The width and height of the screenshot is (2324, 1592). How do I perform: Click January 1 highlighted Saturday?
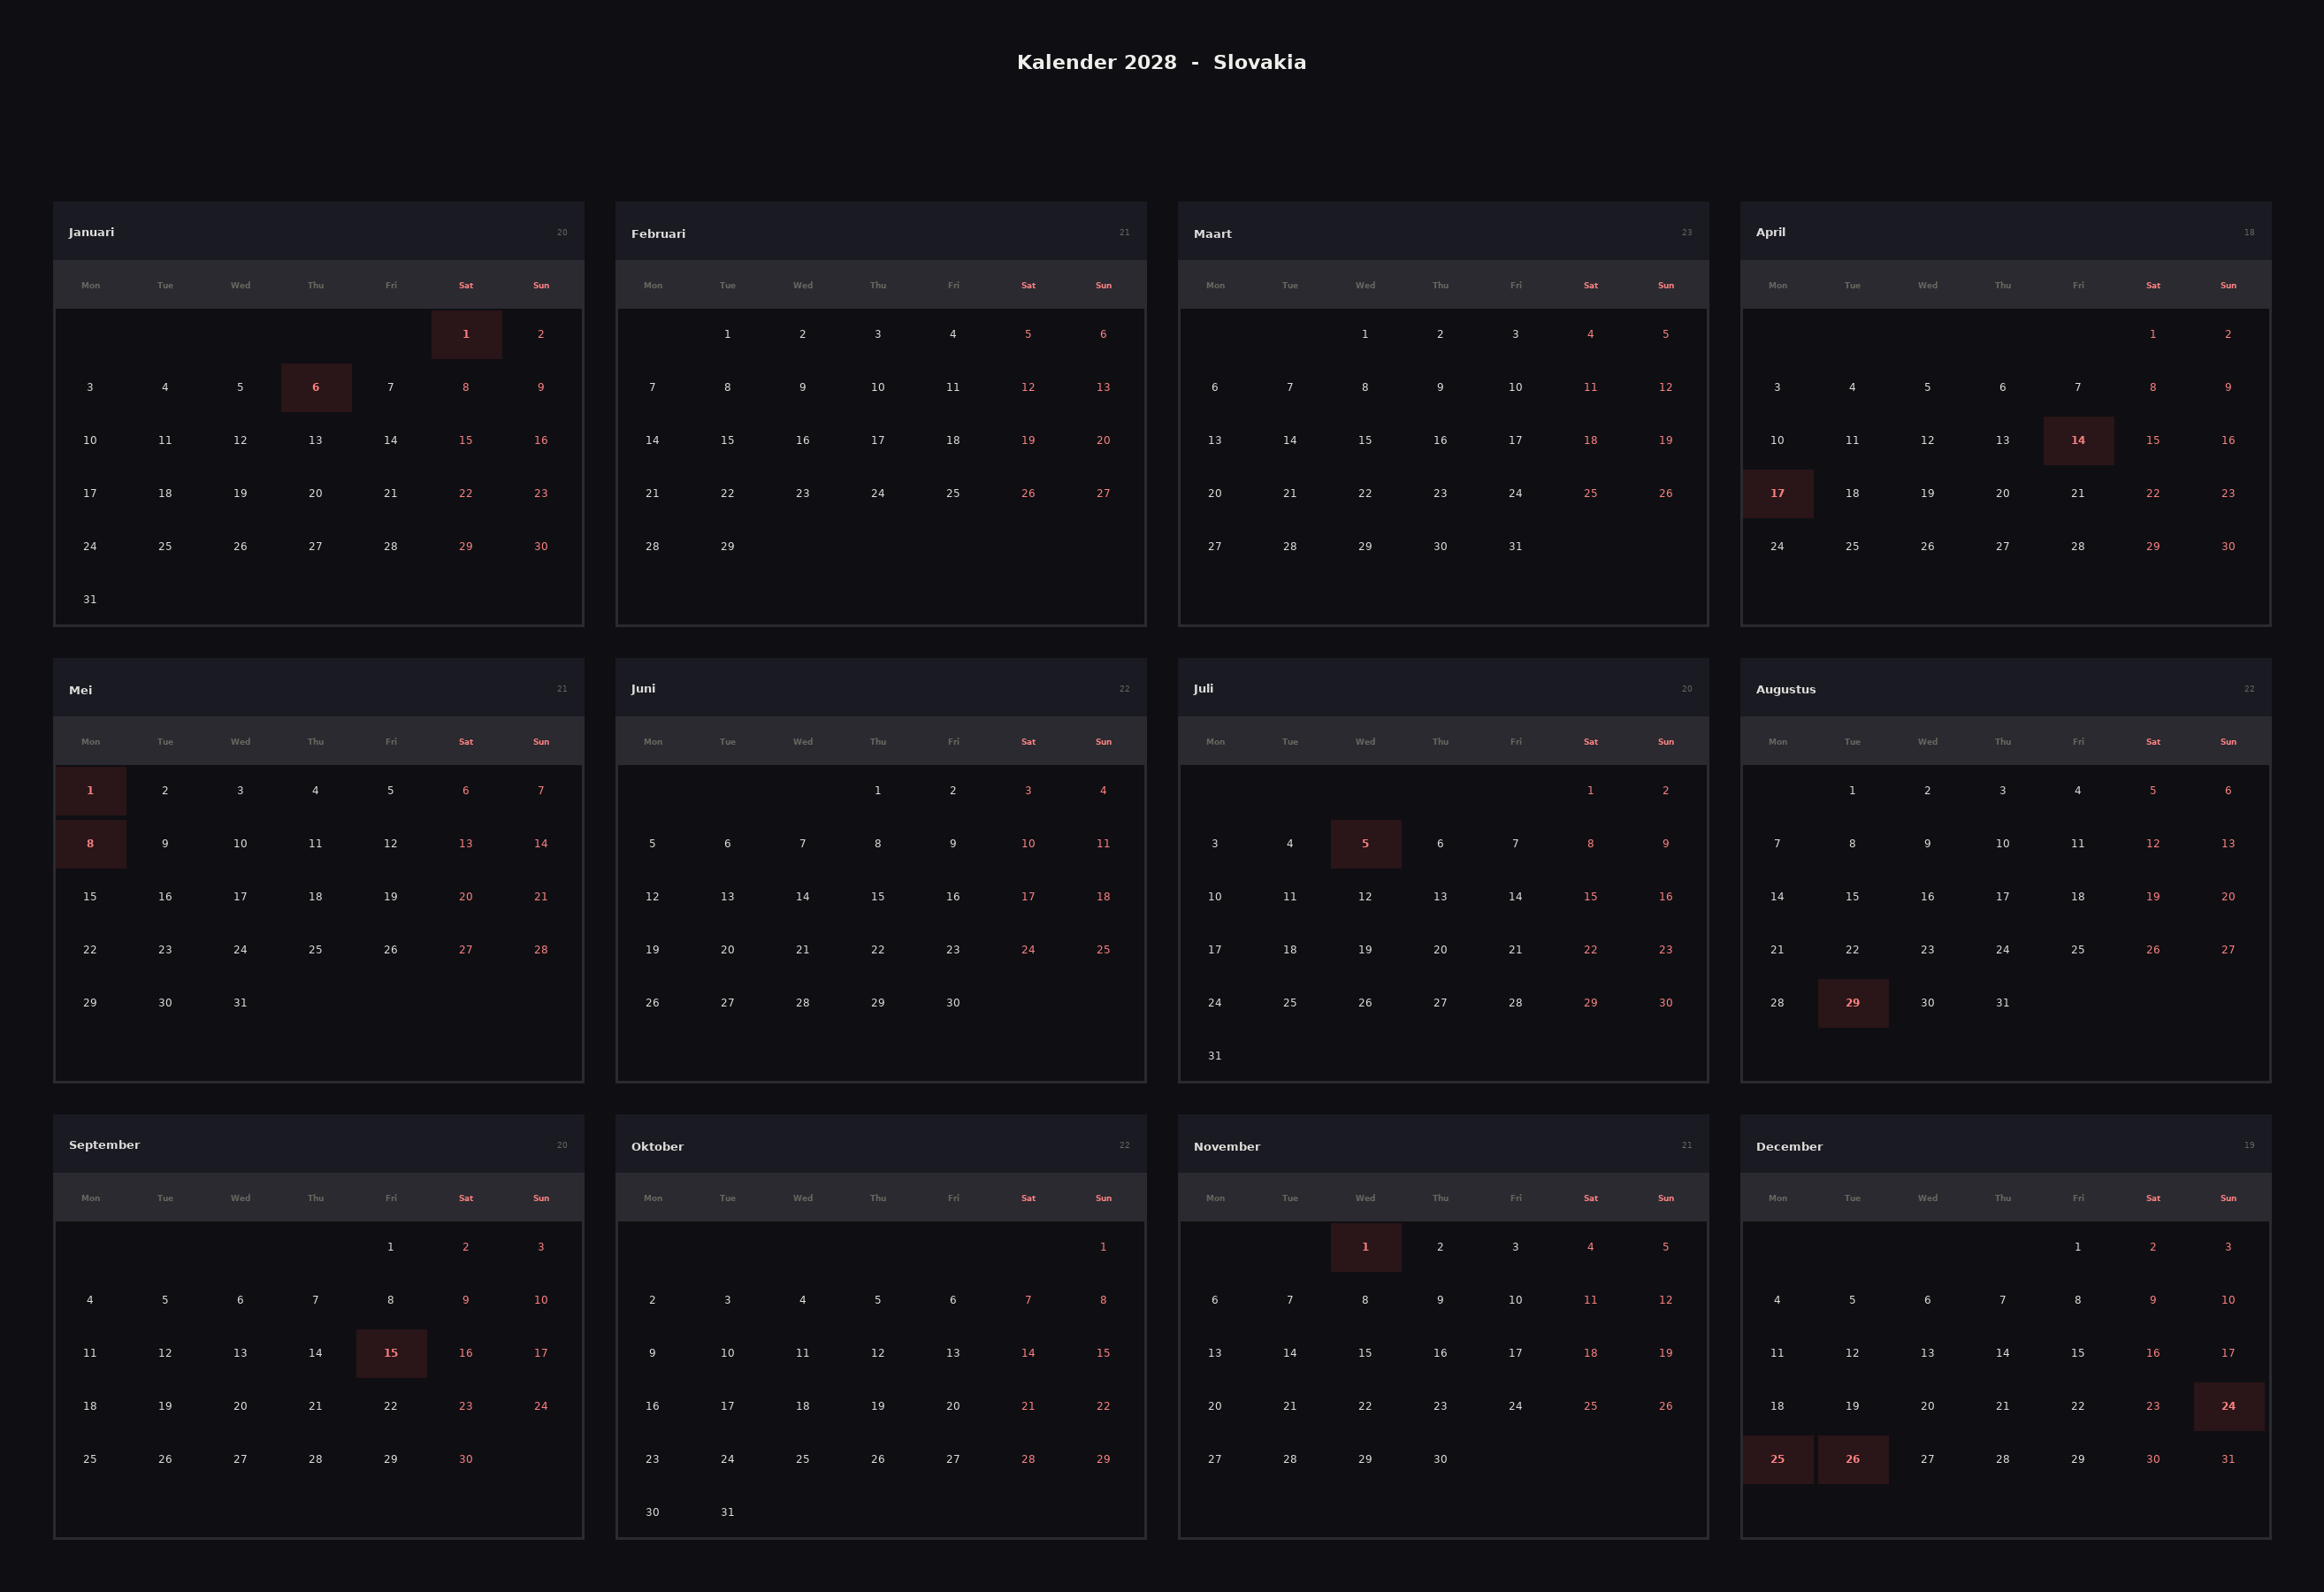pyautogui.click(x=466, y=334)
